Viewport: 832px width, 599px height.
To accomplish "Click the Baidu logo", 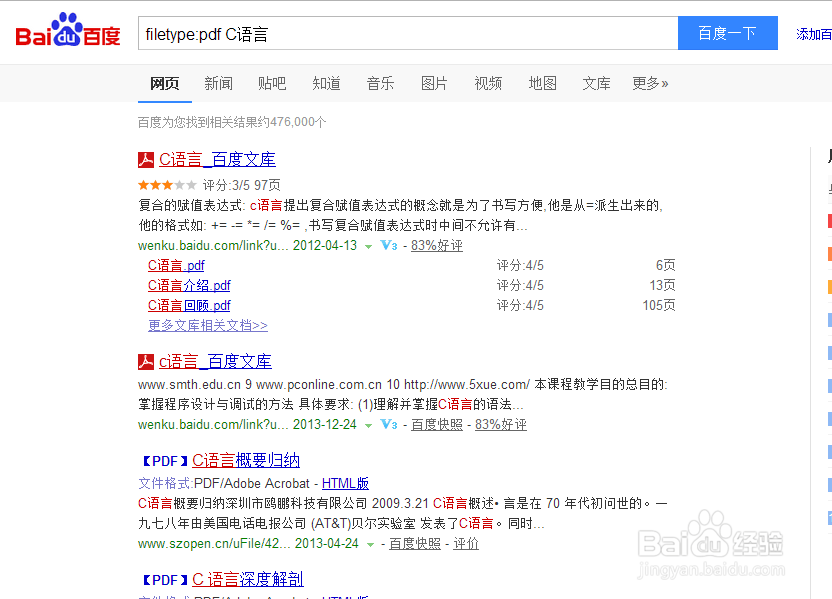I will (68, 30).
